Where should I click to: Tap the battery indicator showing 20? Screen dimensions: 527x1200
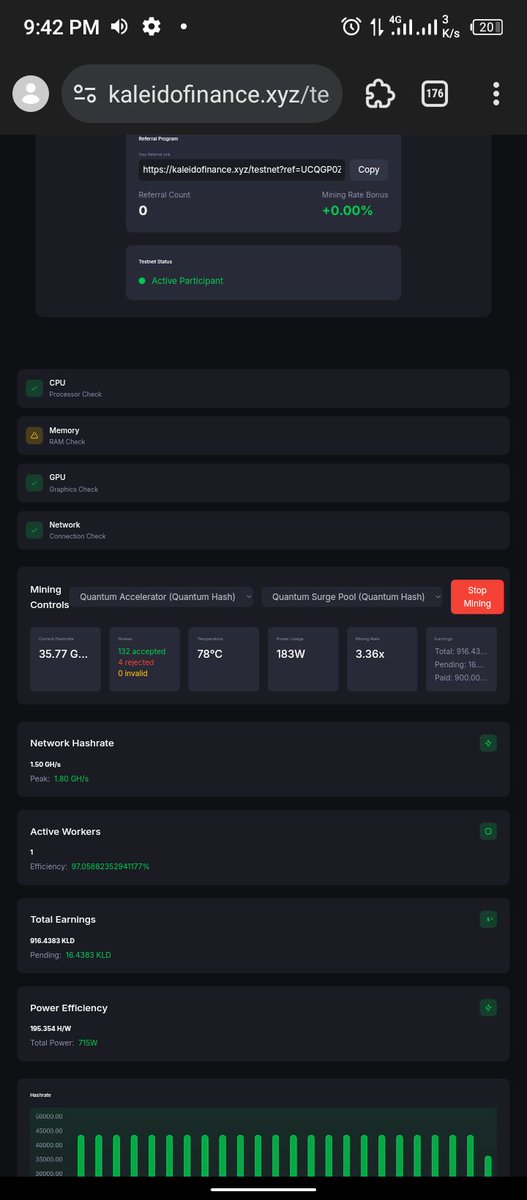487,27
